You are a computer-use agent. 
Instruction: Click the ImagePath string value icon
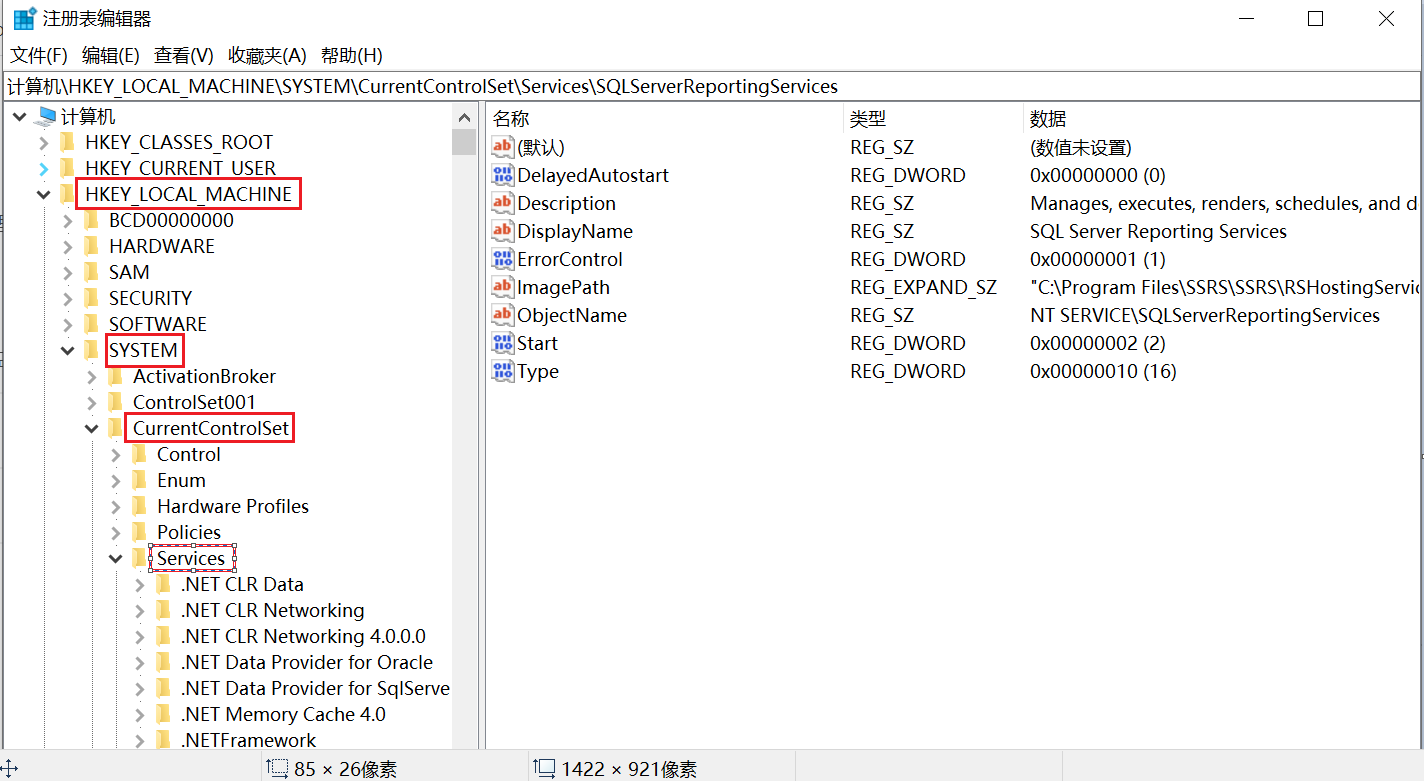[x=502, y=287]
